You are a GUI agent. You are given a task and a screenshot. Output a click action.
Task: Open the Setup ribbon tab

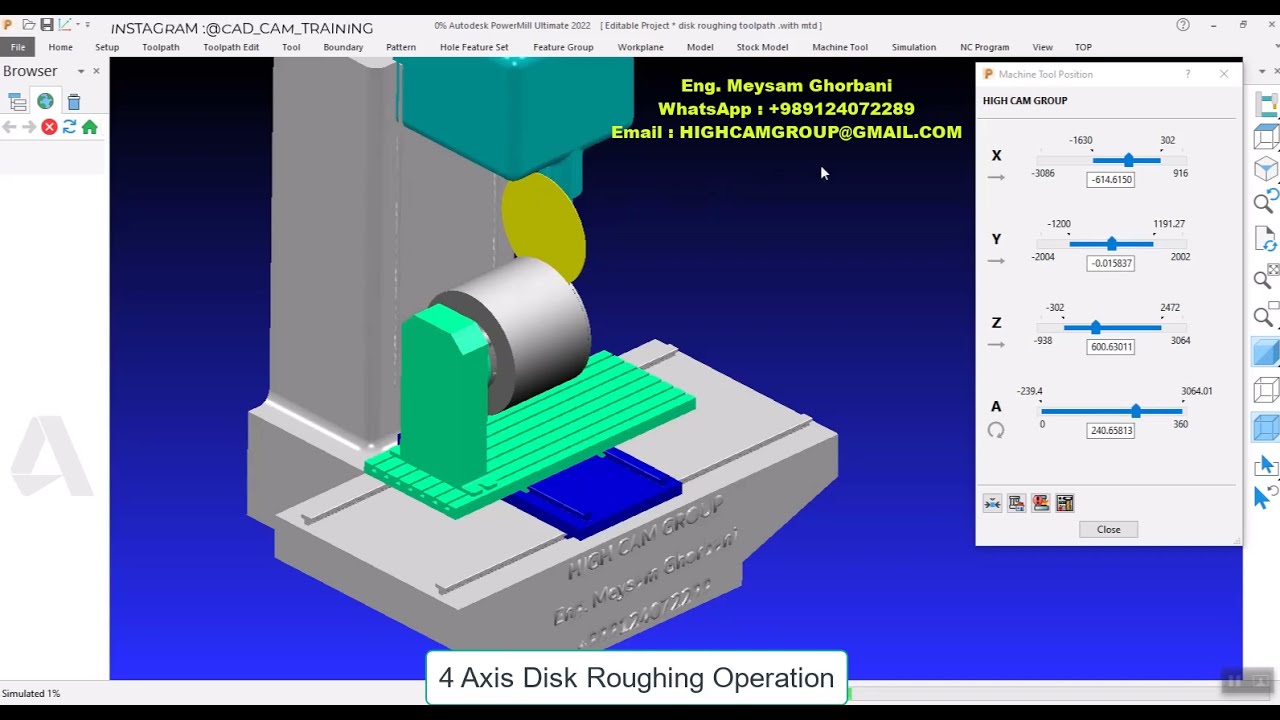pos(107,47)
